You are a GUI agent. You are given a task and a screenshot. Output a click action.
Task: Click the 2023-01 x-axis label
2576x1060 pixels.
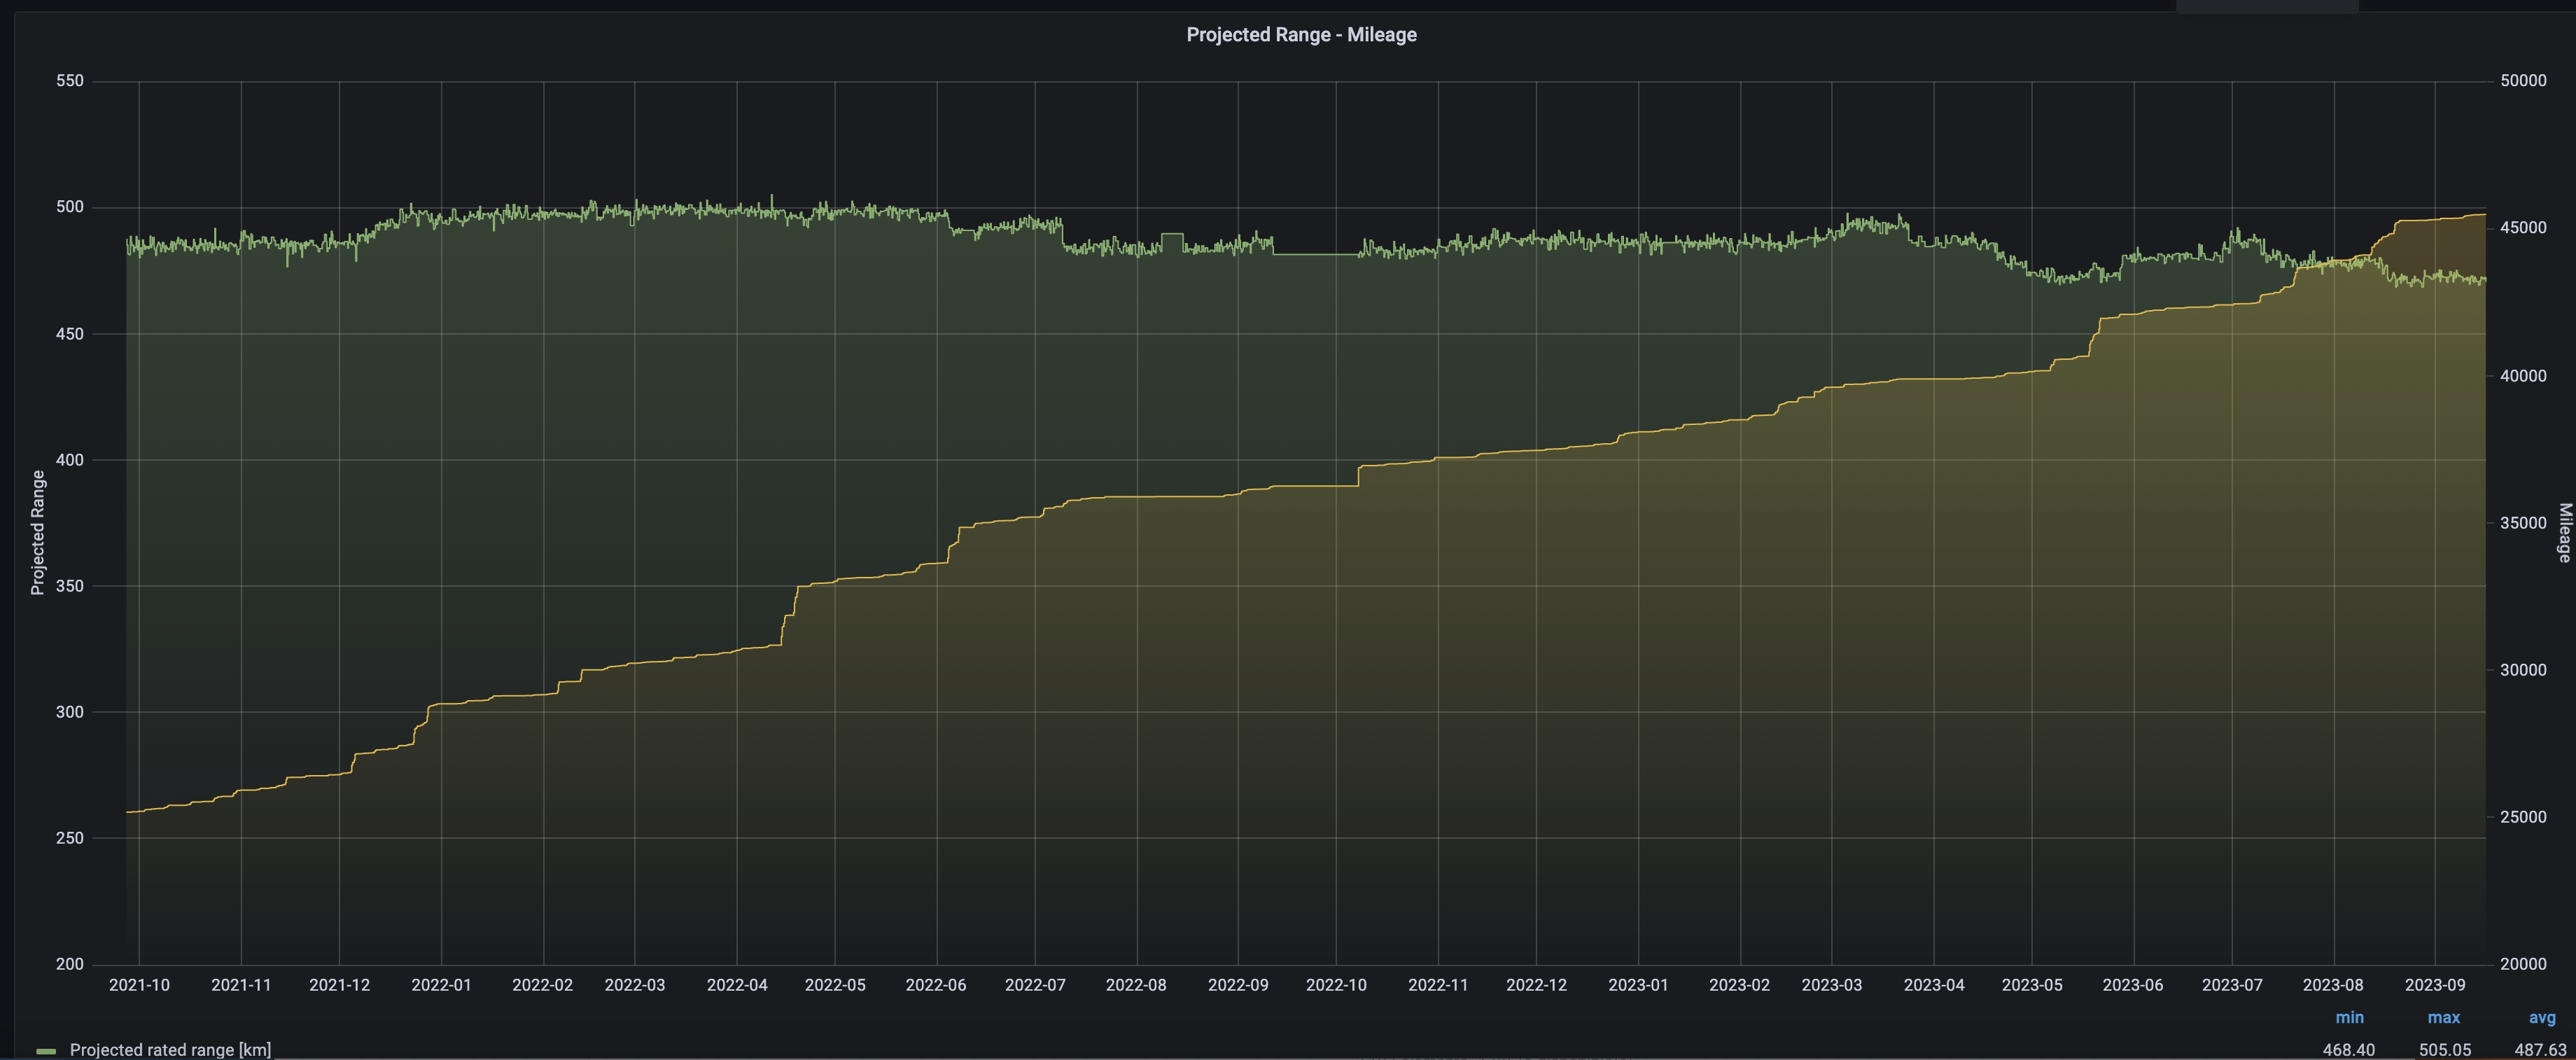coord(1638,985)
